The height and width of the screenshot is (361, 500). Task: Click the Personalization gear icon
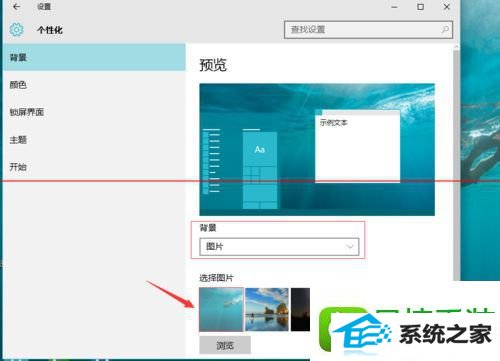(x=16, y=30)
